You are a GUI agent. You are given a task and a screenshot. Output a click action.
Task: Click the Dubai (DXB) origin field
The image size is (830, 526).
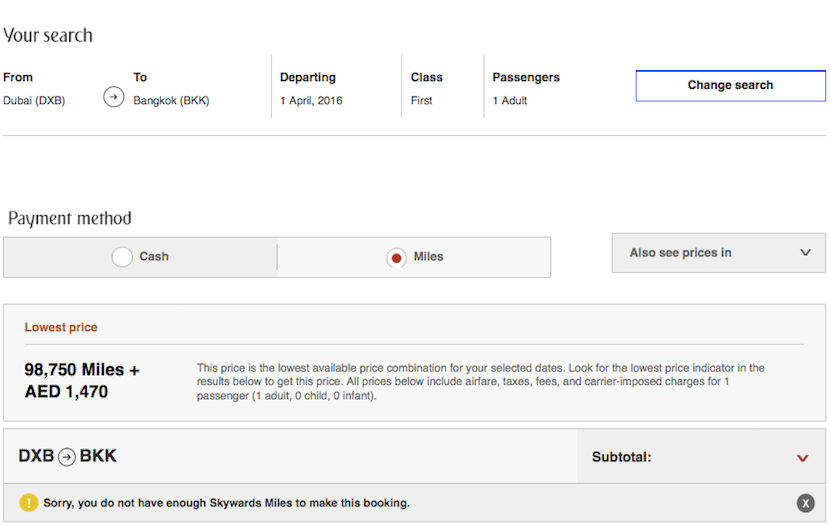[x=34, y=100]
